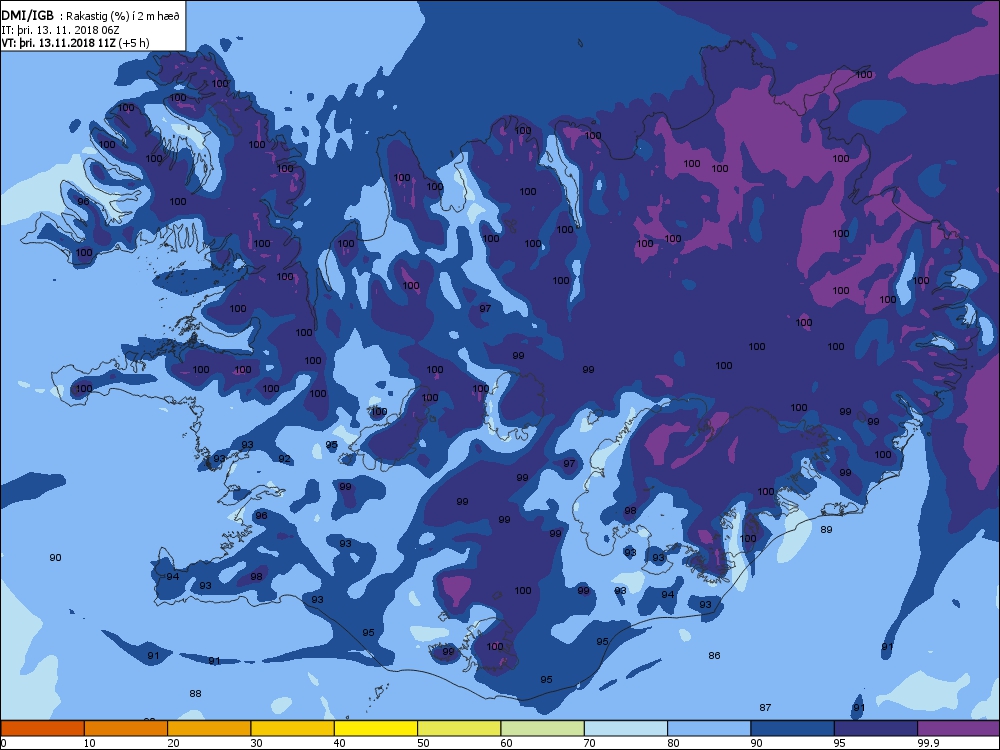The width and height of the screenshot is (1000, 750).
Task: Pick the 20–30 amber legend swatch
Action: 209,728
